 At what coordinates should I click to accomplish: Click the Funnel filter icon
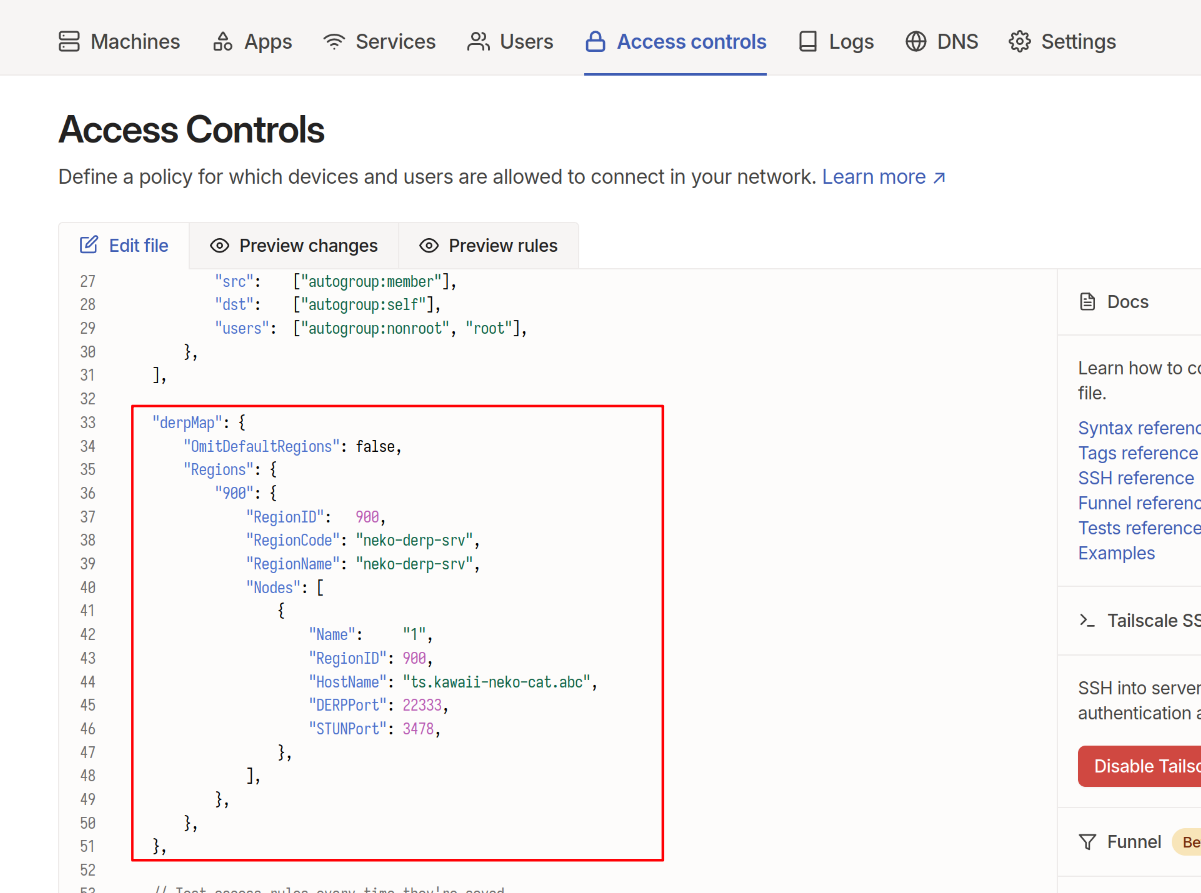pyautogui.click(x=1087, y=842)
